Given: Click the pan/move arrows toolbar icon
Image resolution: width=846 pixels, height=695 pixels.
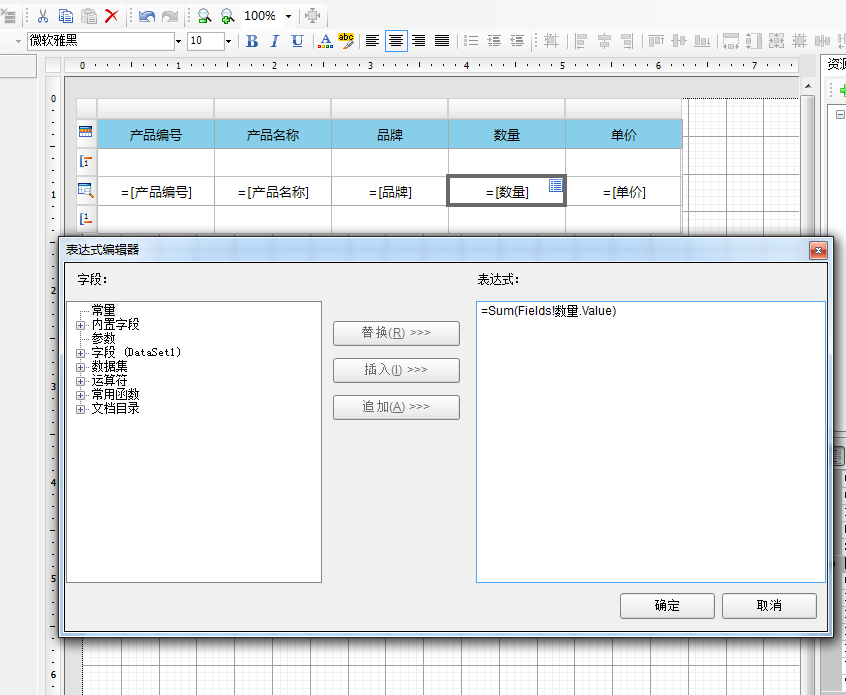Looking at the screenshot, I should click(312, 16).
